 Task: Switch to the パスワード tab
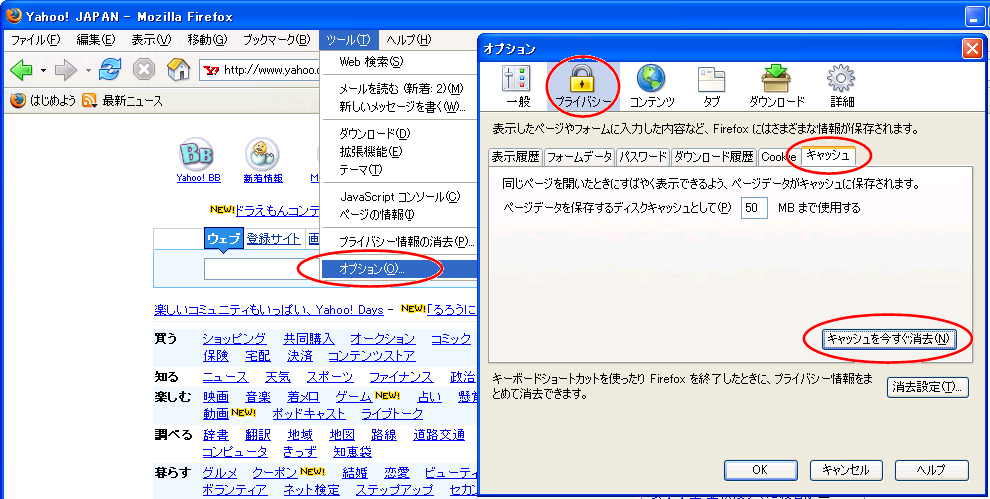coord(642,157)
